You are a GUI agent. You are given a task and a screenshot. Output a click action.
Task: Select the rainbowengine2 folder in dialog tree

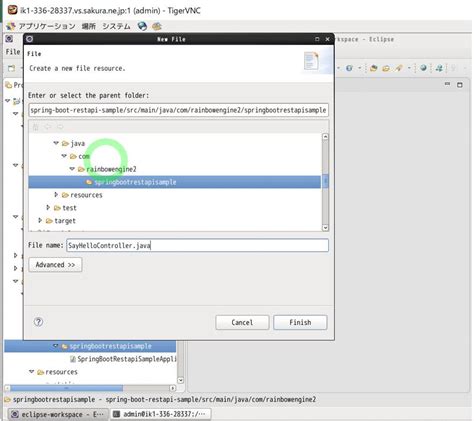pyautogui.click(x=111, y=169)
